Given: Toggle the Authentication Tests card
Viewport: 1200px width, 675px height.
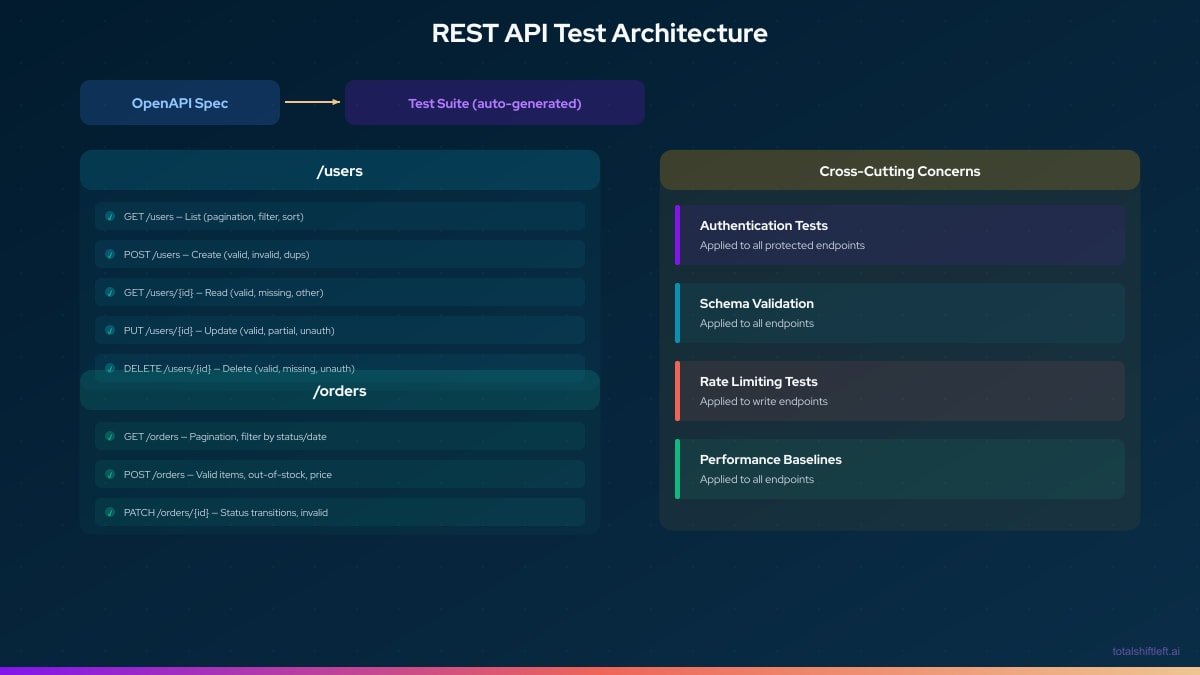Looking at the screenshot, I should [x=900, y=234].
